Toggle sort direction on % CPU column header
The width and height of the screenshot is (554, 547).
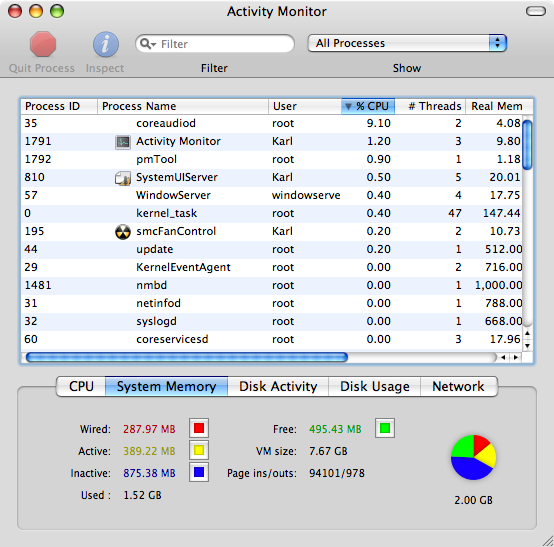pos(368,106)
